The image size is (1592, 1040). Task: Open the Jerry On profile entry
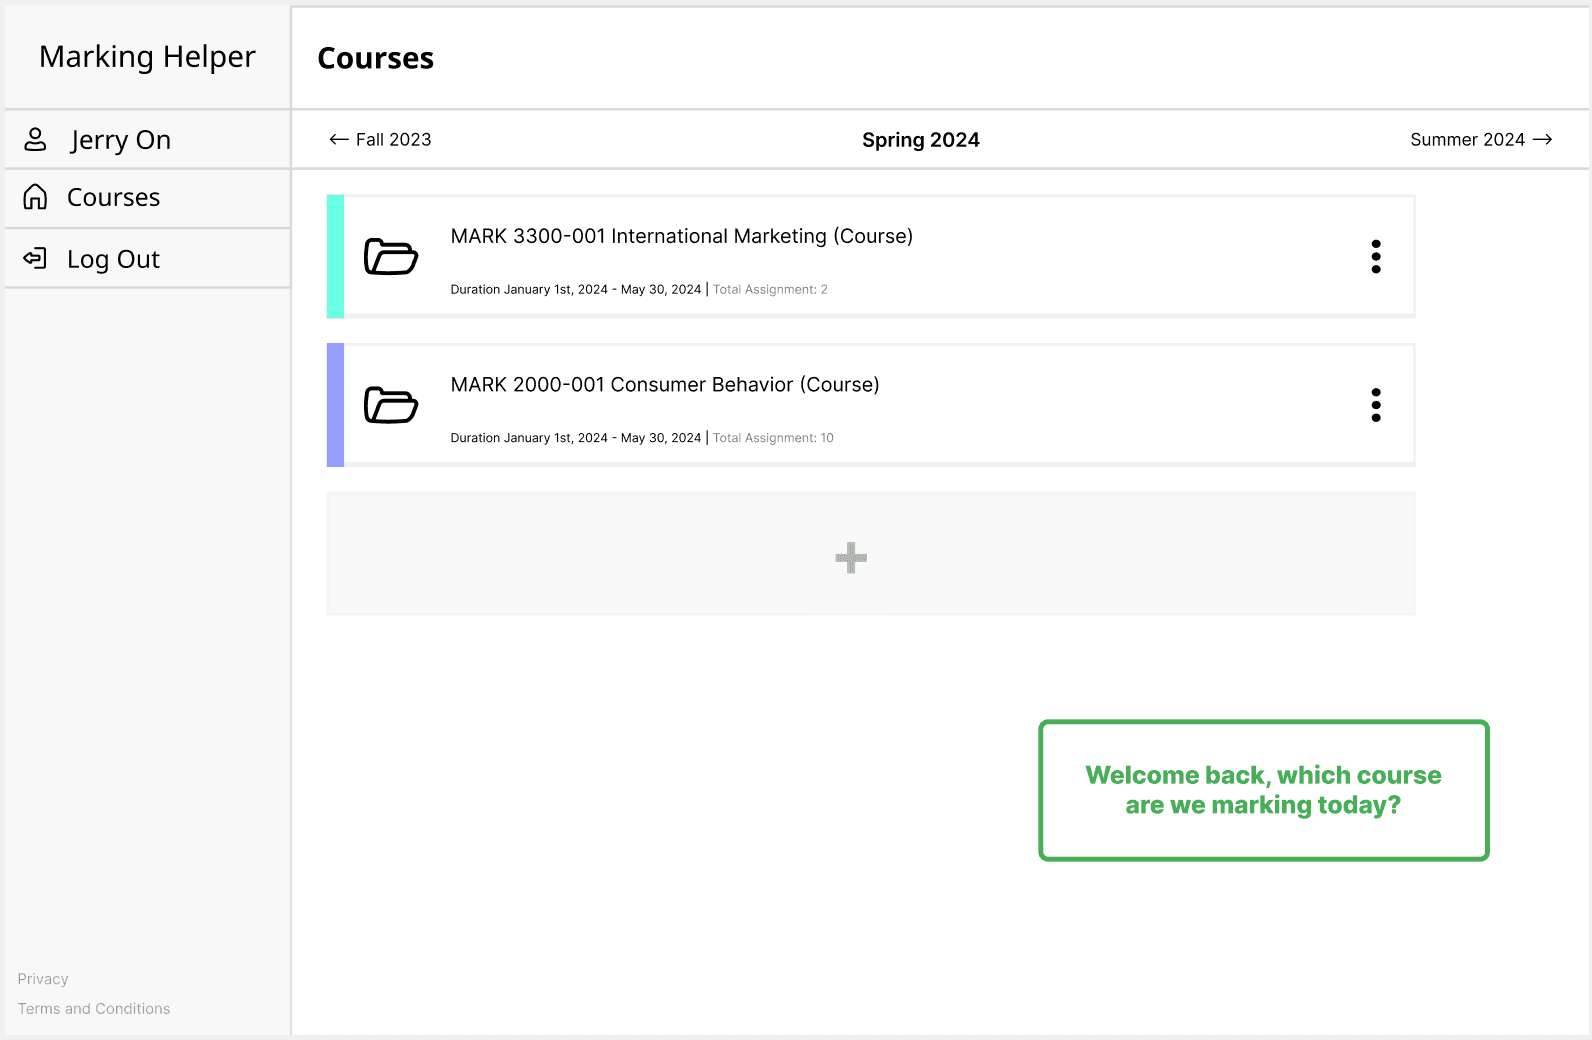coord(120,140)
